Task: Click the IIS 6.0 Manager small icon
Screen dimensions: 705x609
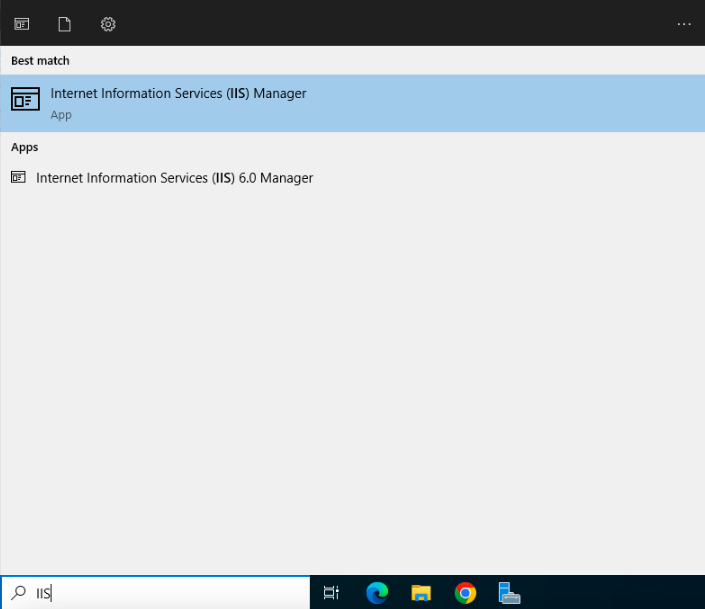Action: 18,177
